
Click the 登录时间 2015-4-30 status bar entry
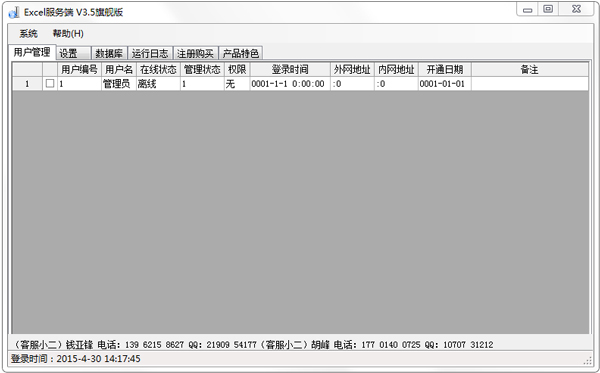[x=76, y=359]
